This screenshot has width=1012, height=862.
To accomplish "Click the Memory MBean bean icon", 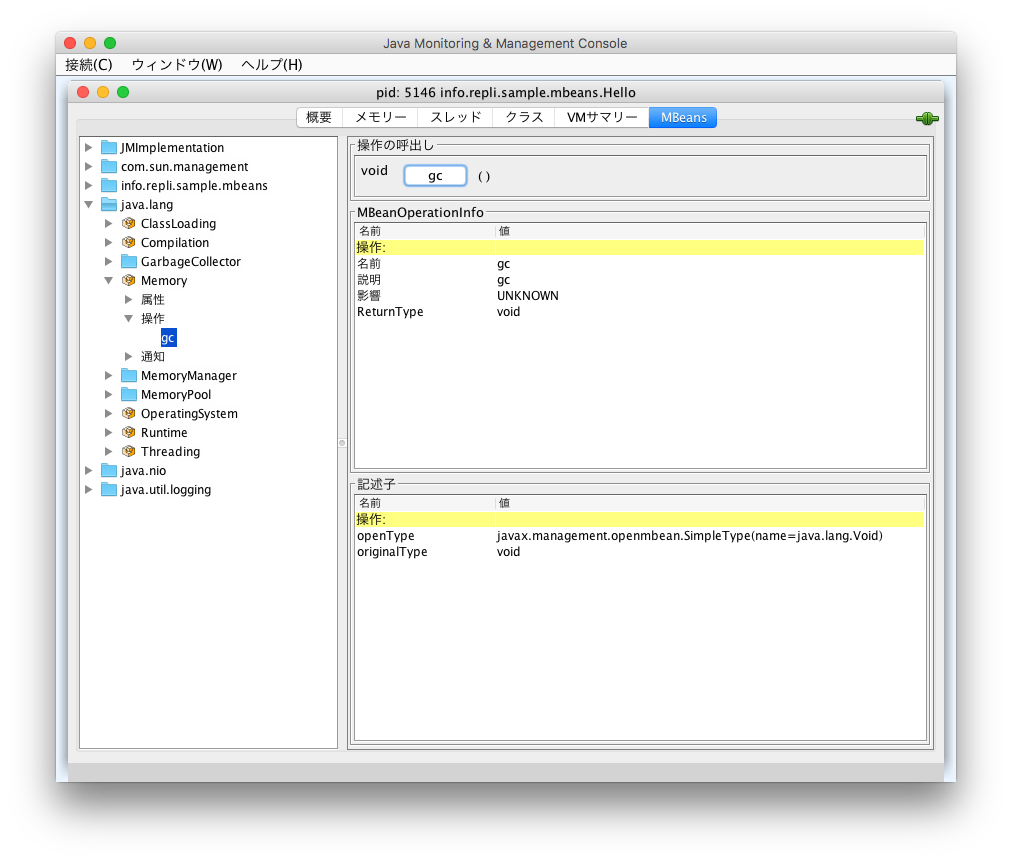I will [128, 280].
